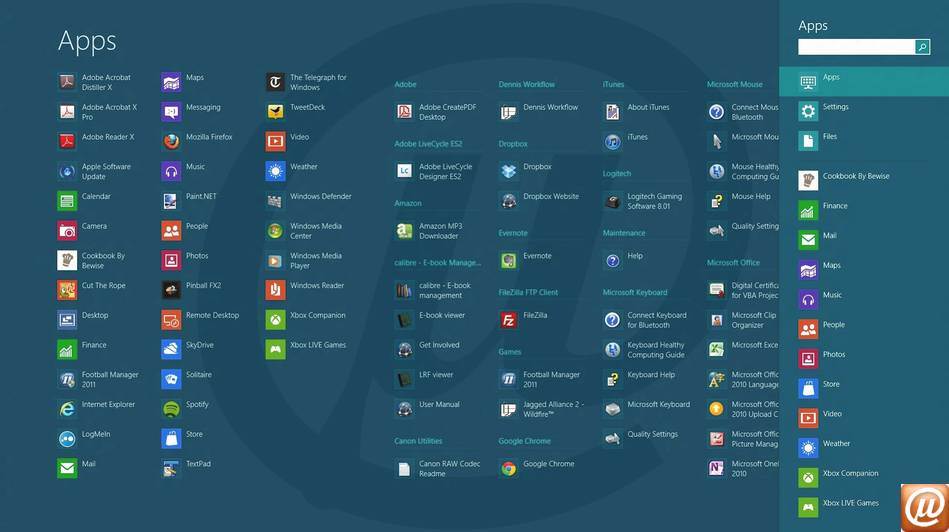
Task: Launch Amazon MP3 Downloader
Action: pyautogui.click(x=429, y=230)
